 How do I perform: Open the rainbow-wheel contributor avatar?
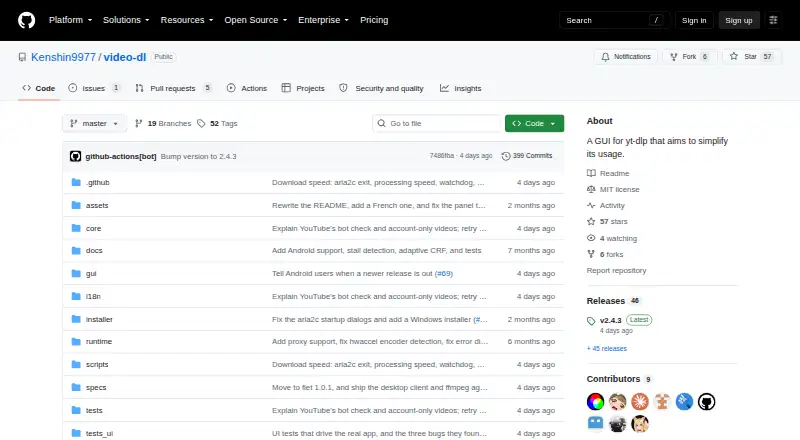click(x=595, y=402)
